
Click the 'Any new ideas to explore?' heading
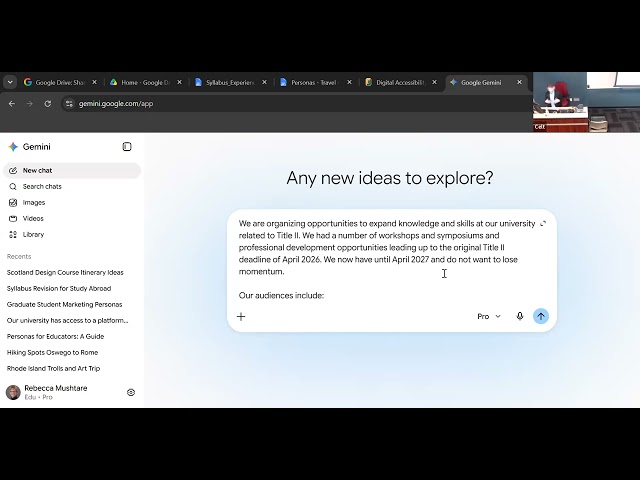390,178
